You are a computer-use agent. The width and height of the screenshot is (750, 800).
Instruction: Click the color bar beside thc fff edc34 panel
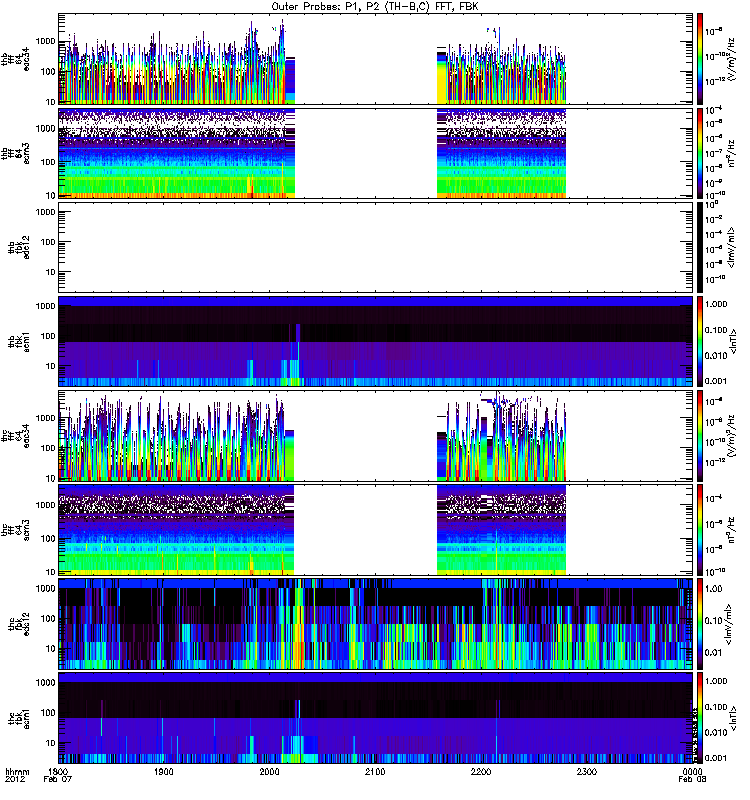(x=700, y=436)
